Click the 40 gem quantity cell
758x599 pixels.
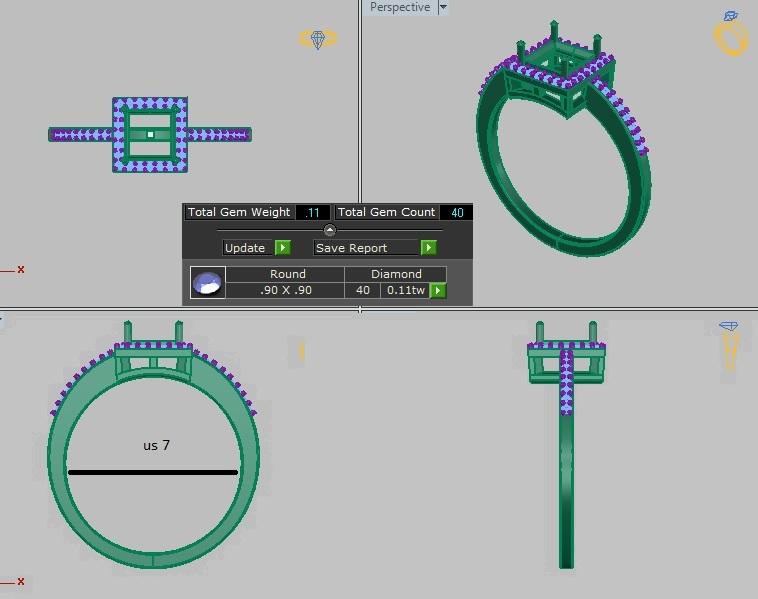[x=363, y=290]
